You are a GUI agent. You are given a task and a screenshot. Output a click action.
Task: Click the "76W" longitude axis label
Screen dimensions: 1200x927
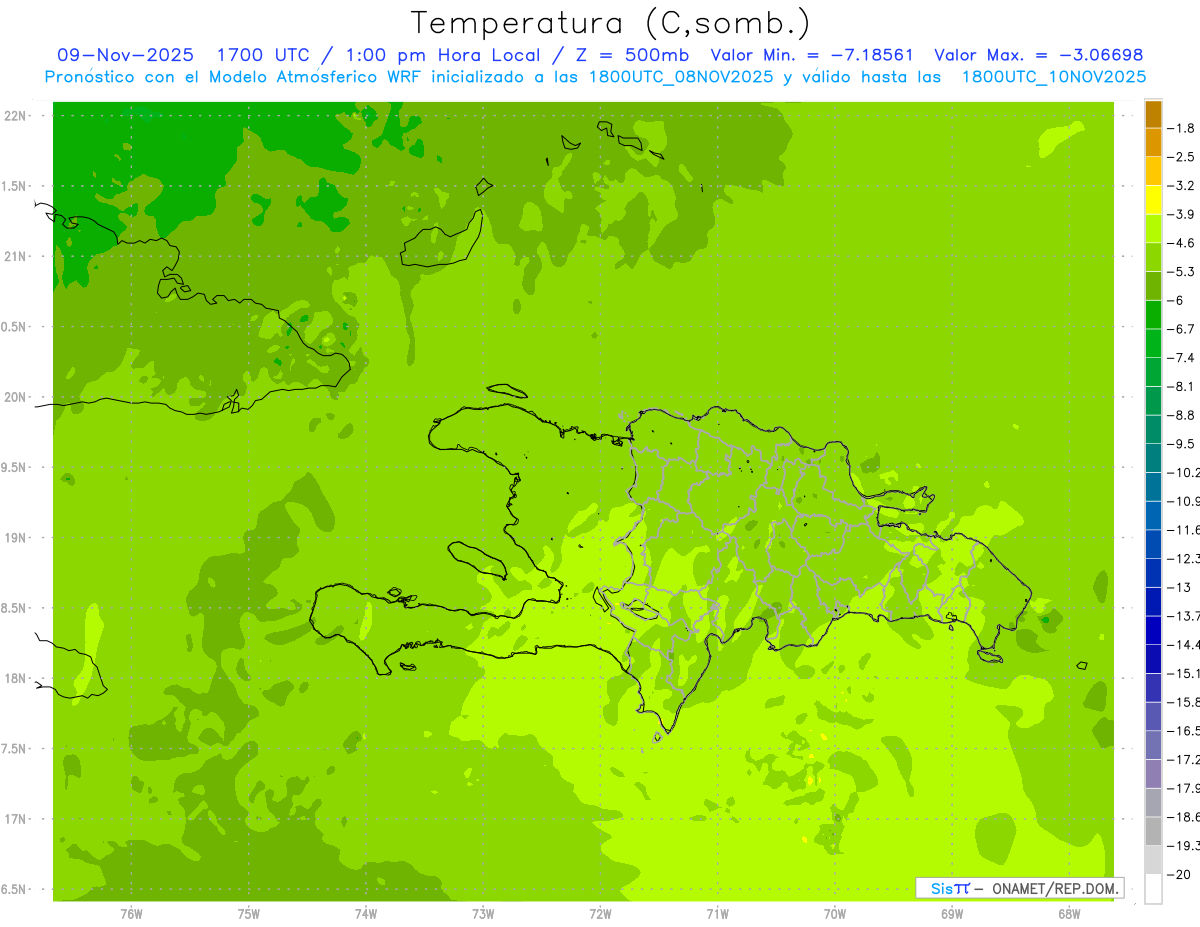pyautogui.click(x=131, y=913)
